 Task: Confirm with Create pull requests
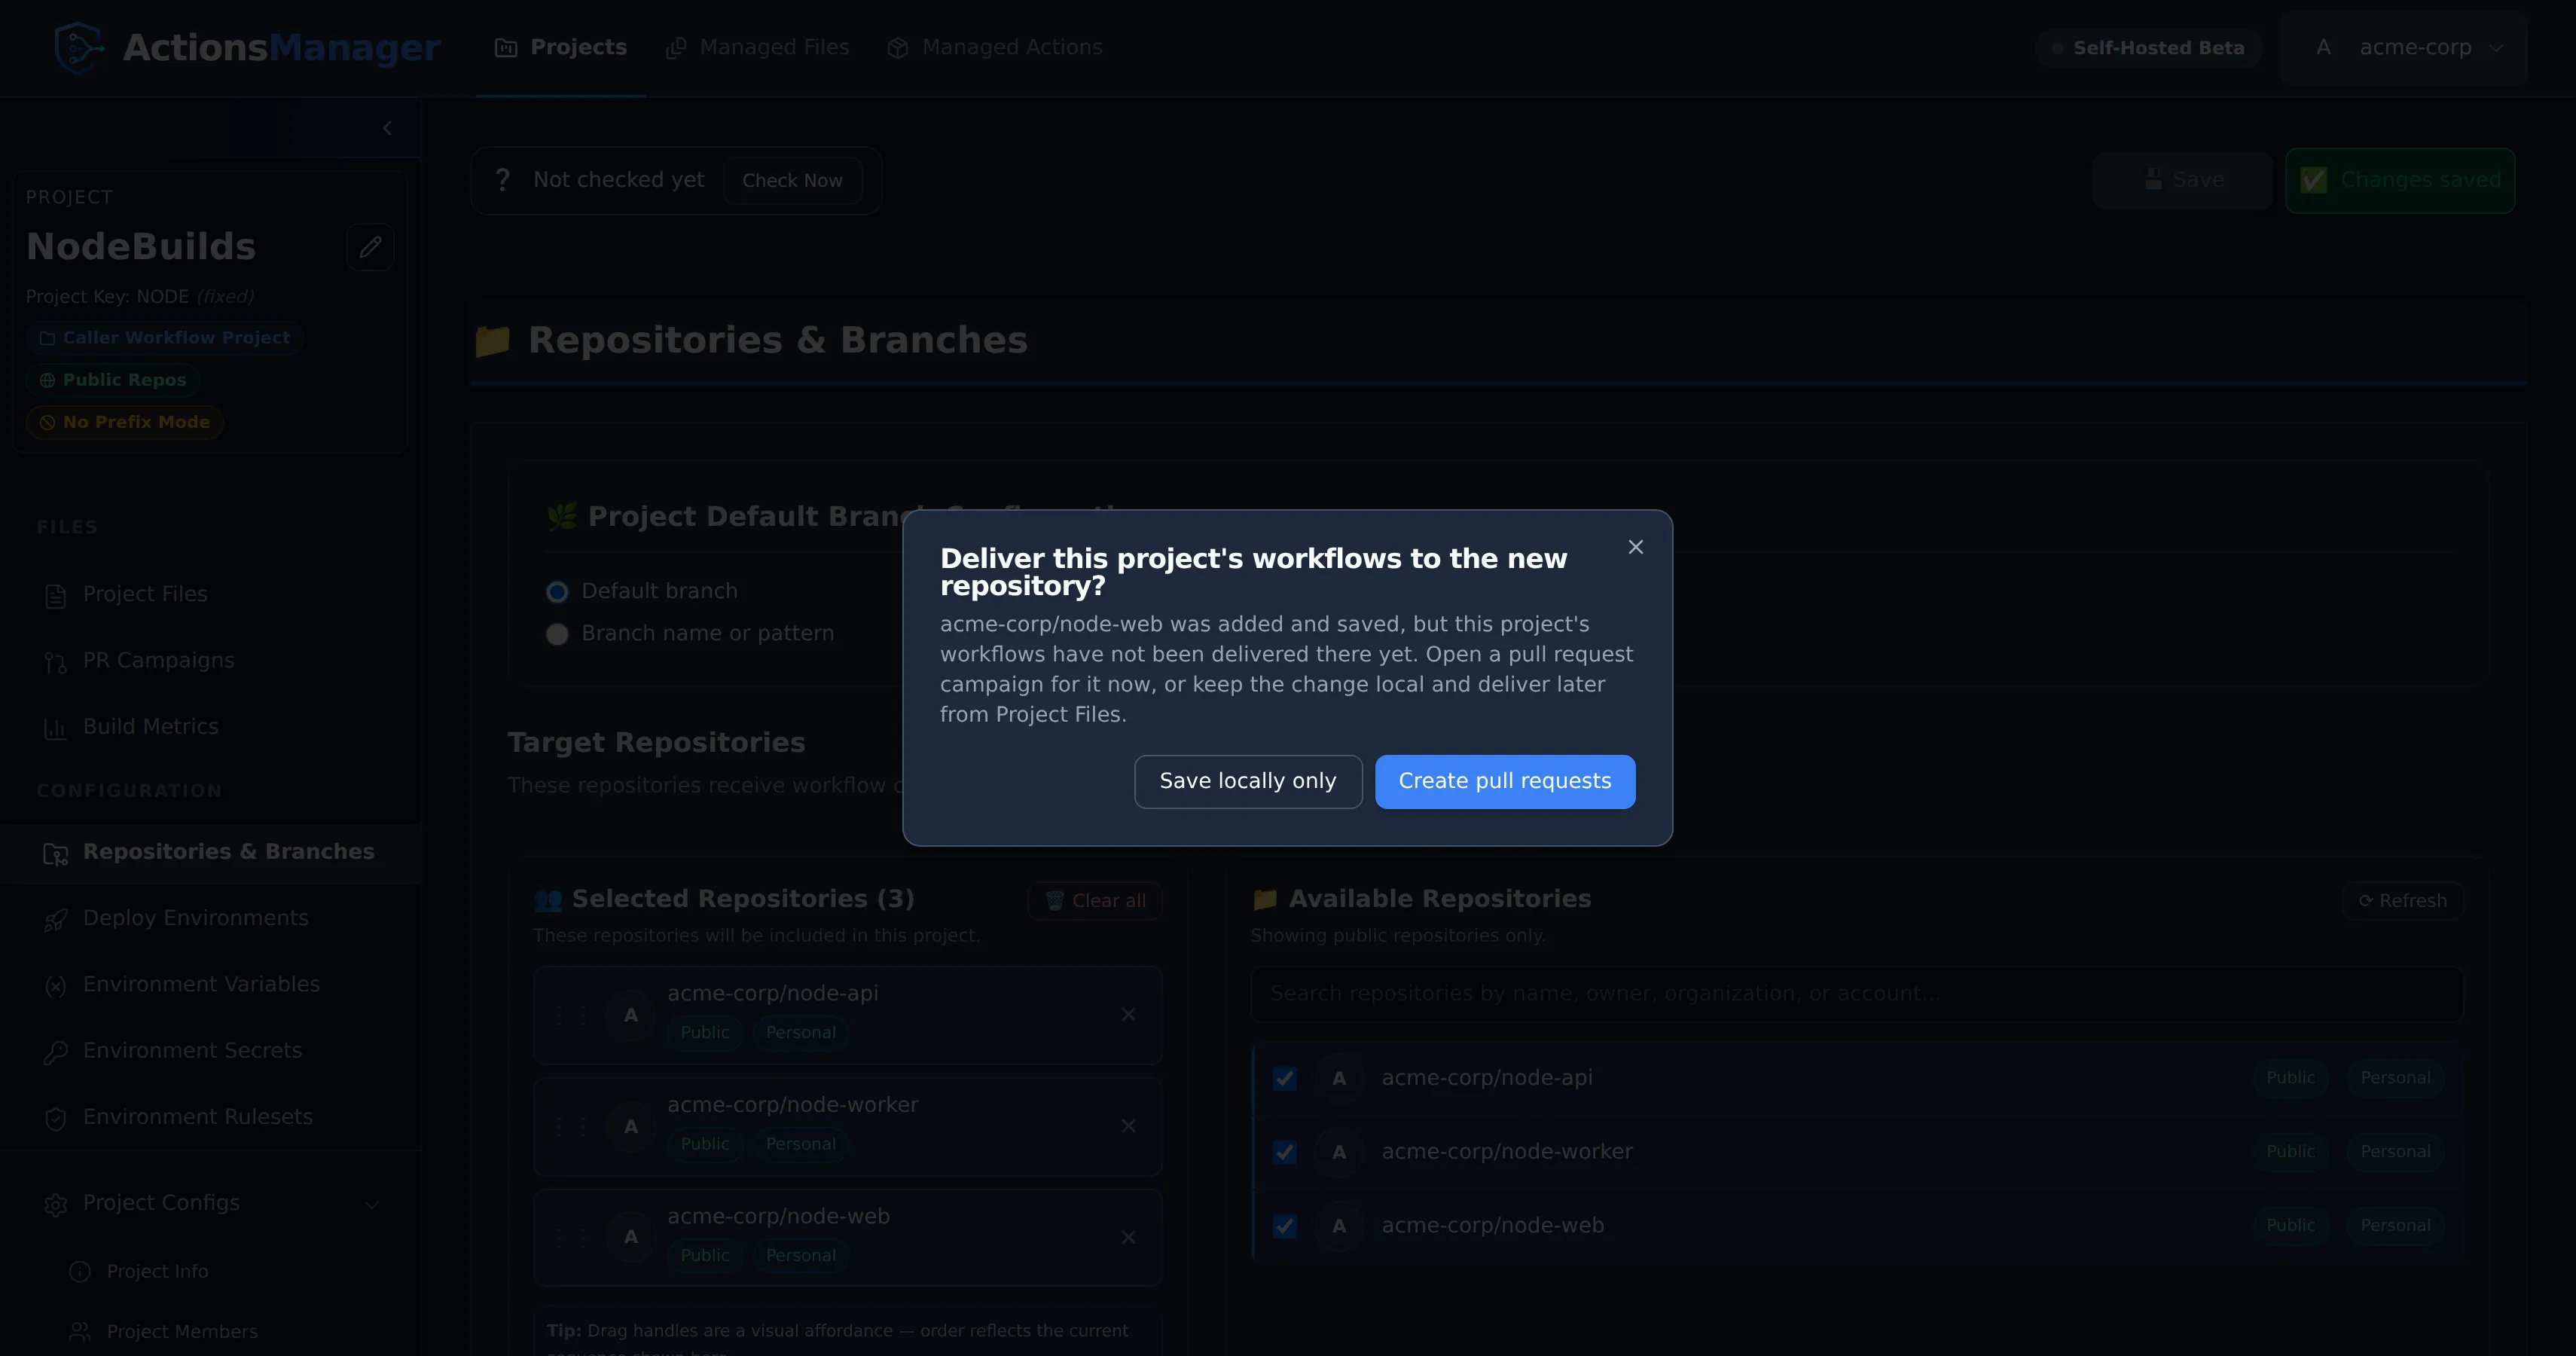1505,781
